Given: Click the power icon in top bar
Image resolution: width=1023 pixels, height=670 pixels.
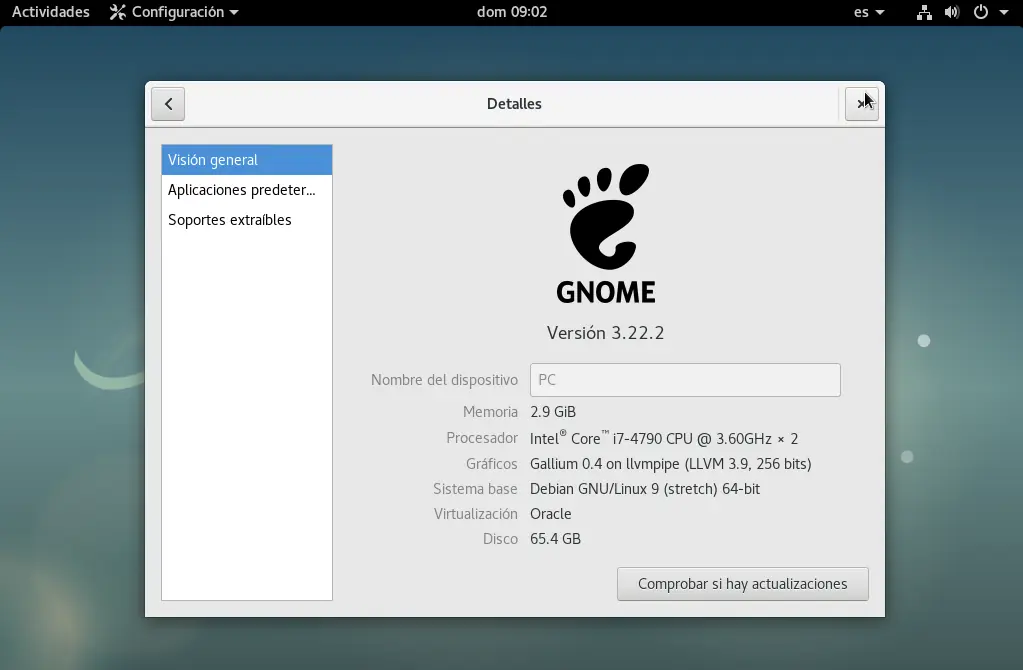Looking at the screenshot, I should tap(981, 12).
